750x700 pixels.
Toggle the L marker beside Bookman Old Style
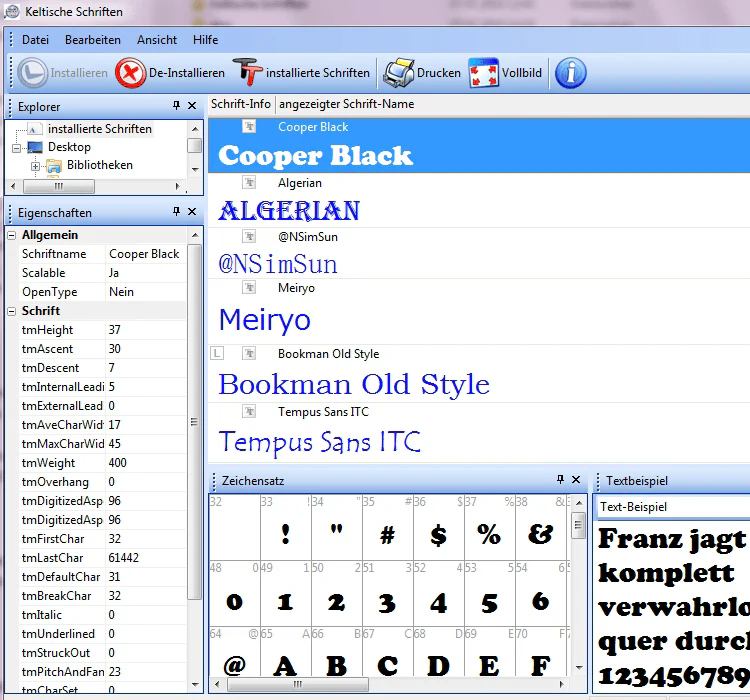pyautogui.click(x=217, y=354)
